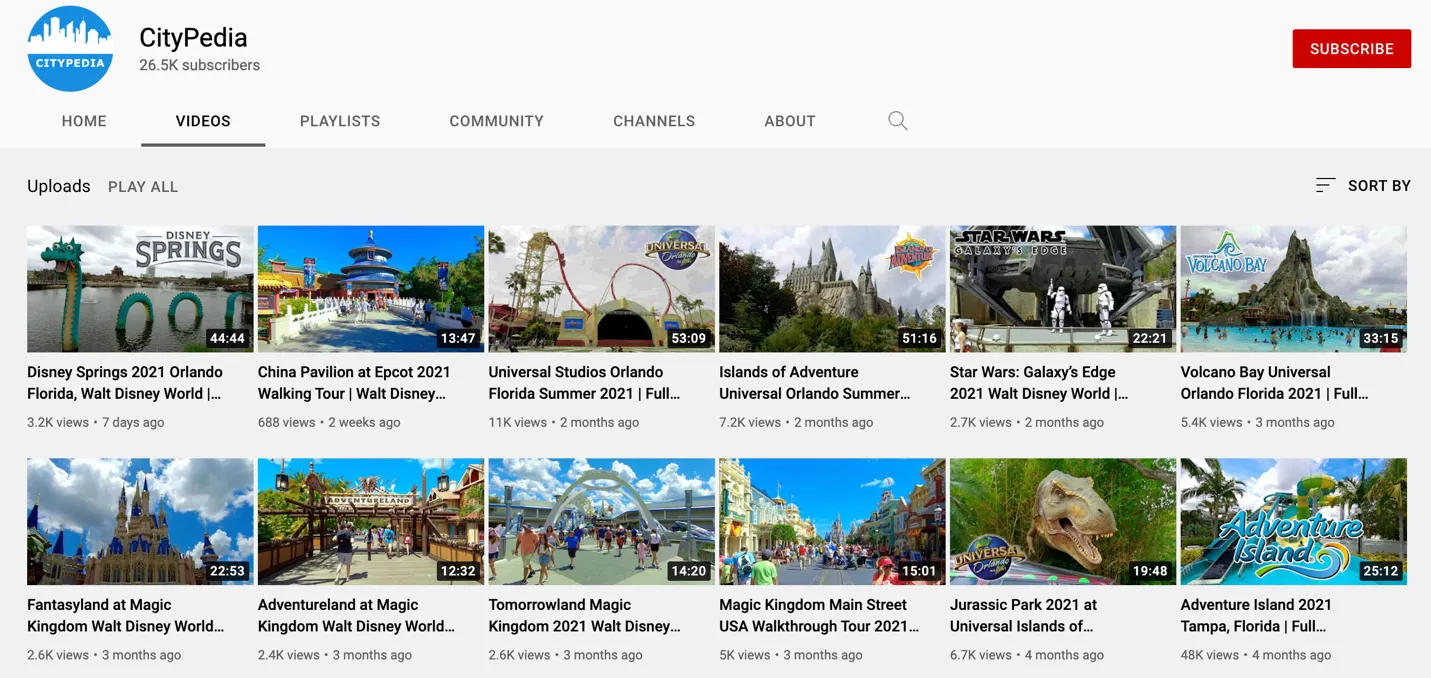Subscribe to the CityPedia channel
1431x678 pixels.
(1351, 49)
